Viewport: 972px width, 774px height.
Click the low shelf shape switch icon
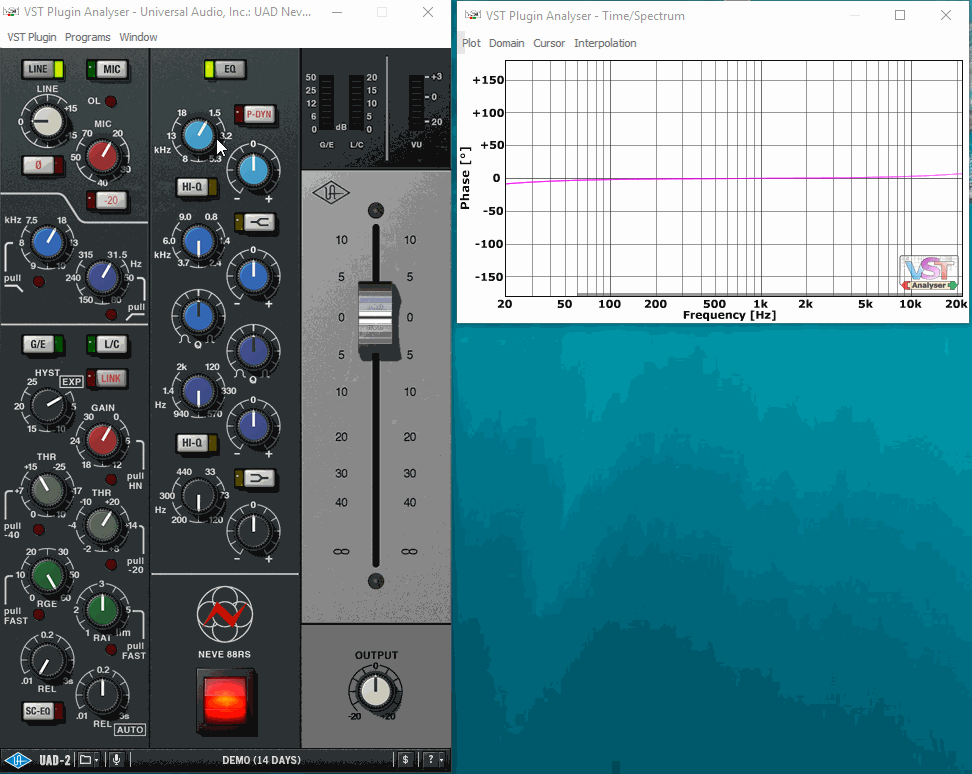(x=255, y=478)
